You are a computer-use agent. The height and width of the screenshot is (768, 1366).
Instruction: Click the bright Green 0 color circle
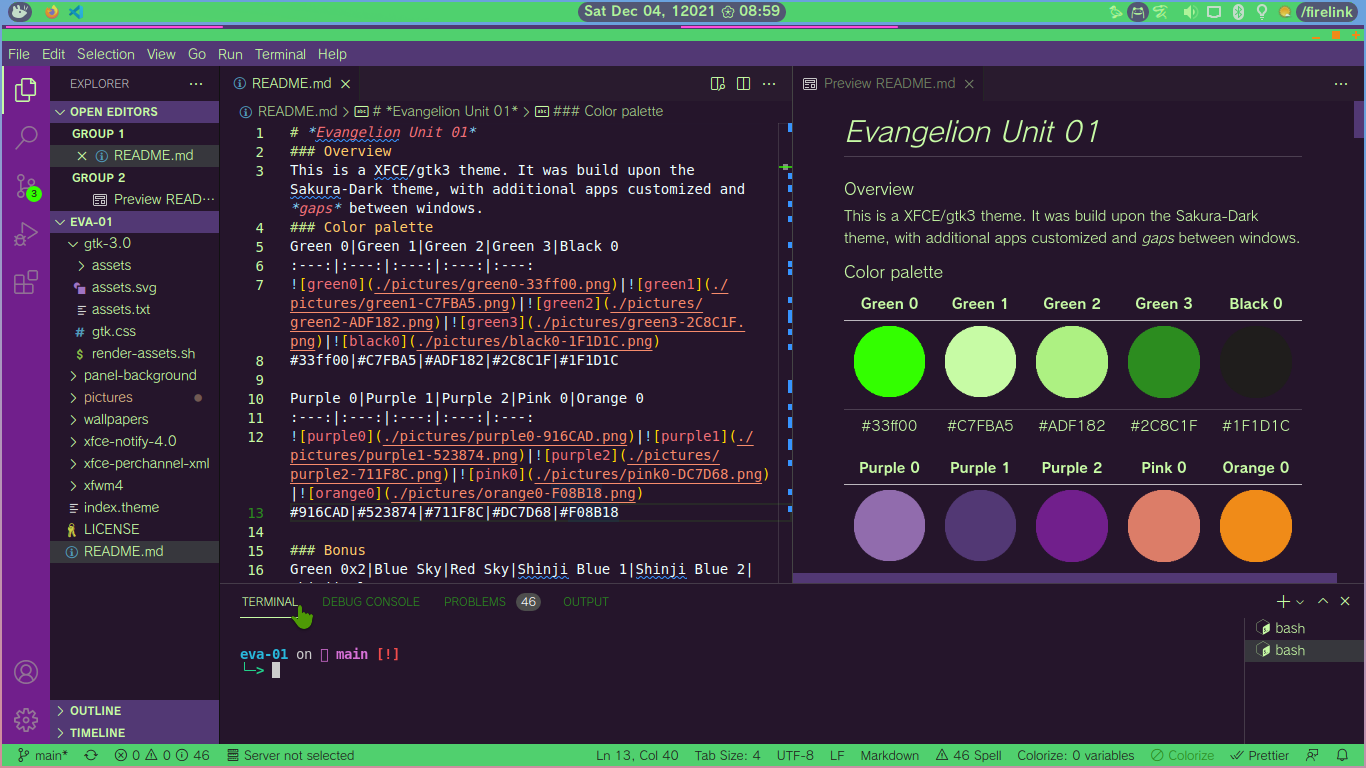(889, 362)
